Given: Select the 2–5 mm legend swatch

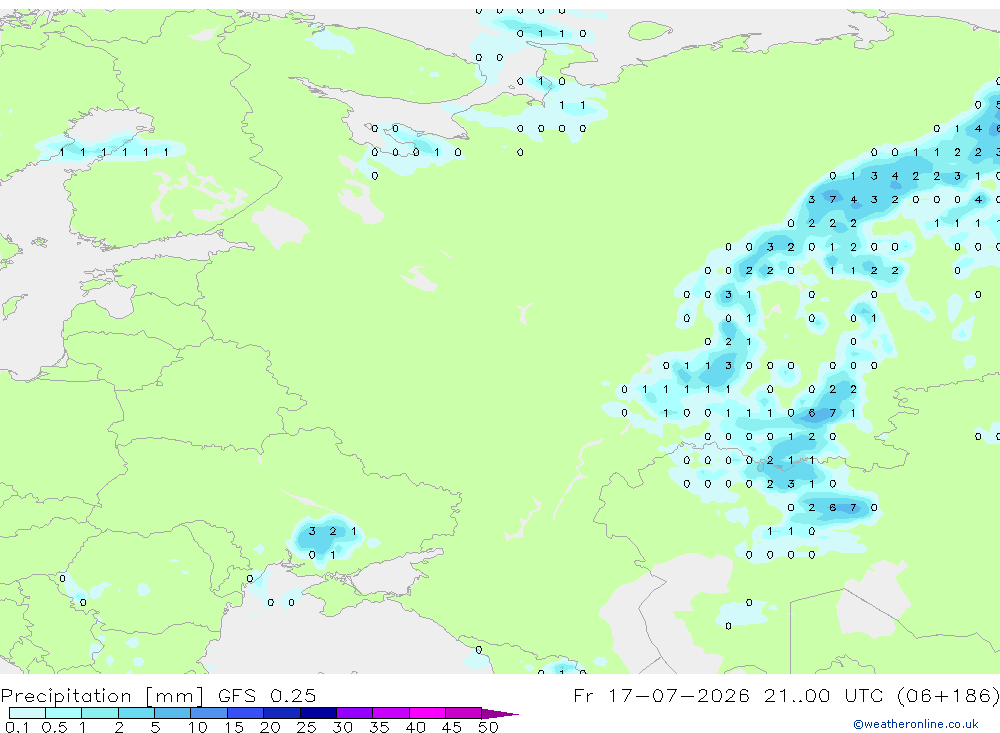Looking at the screenshot, I should (136, 713).
